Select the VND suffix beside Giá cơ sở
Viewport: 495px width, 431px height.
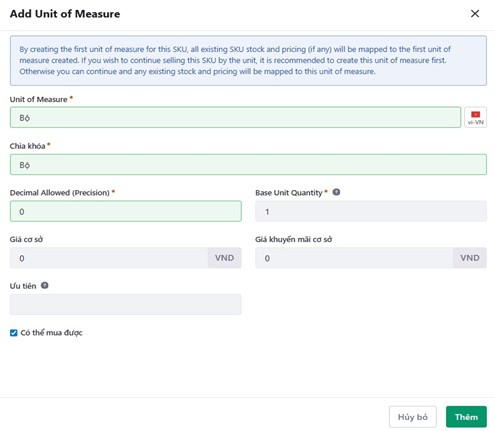click(225, 258)
